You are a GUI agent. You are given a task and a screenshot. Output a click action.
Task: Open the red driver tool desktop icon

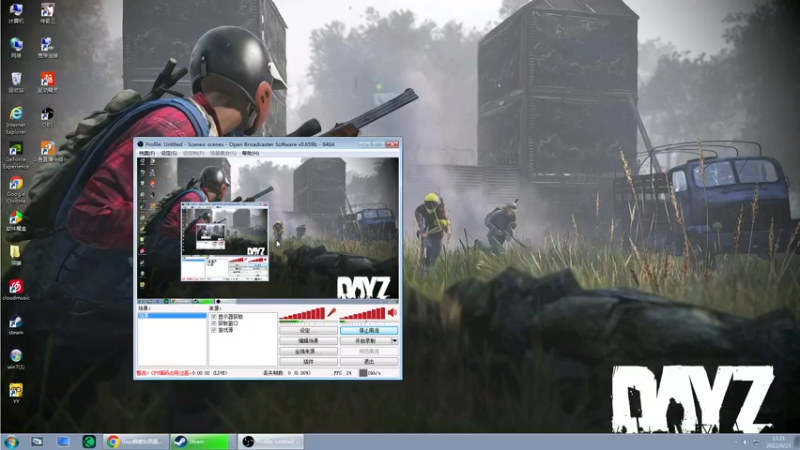pos(47,83)
